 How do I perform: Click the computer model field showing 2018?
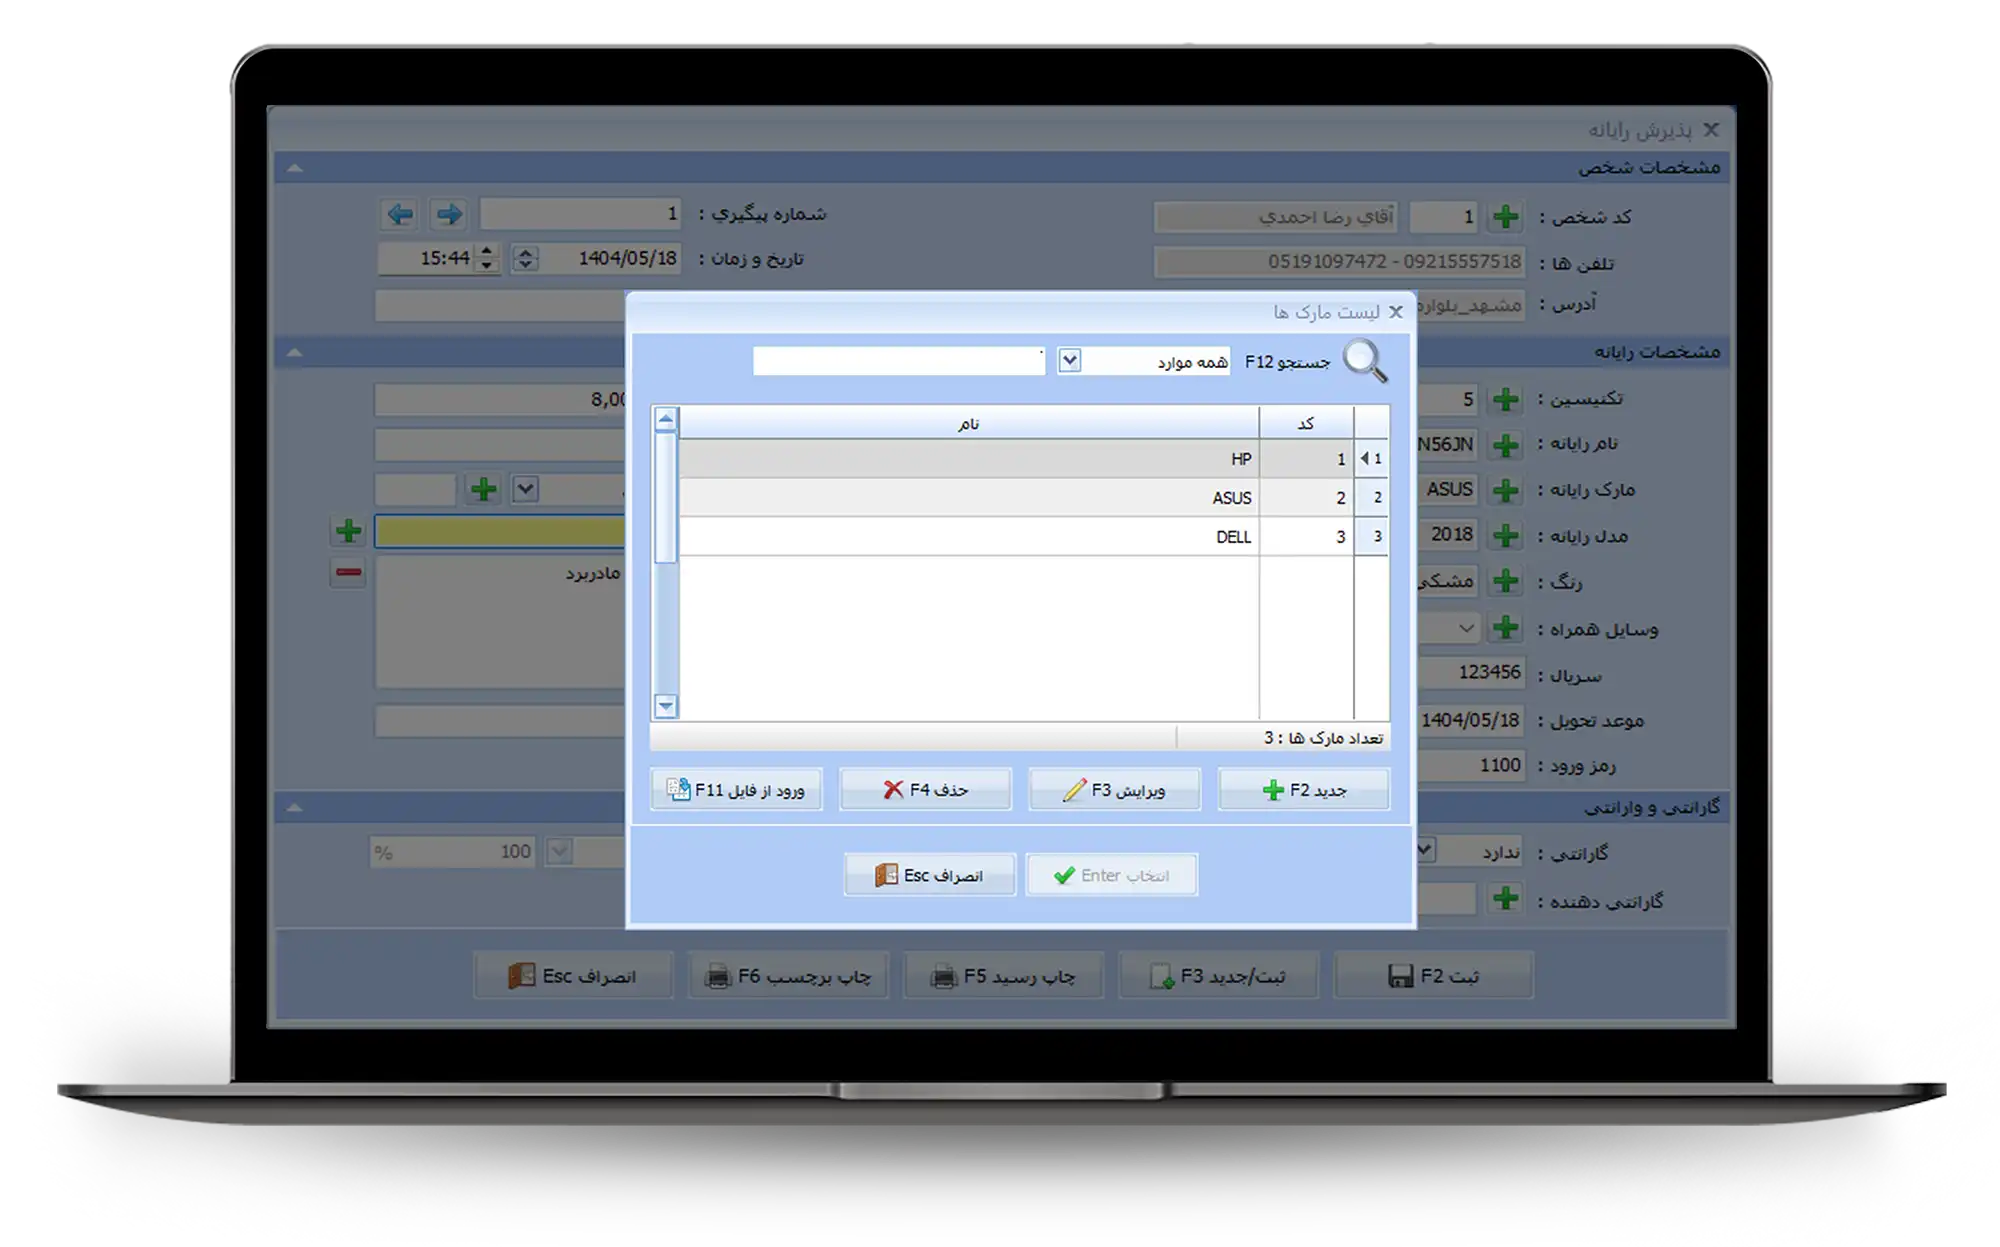point(1447,535)
